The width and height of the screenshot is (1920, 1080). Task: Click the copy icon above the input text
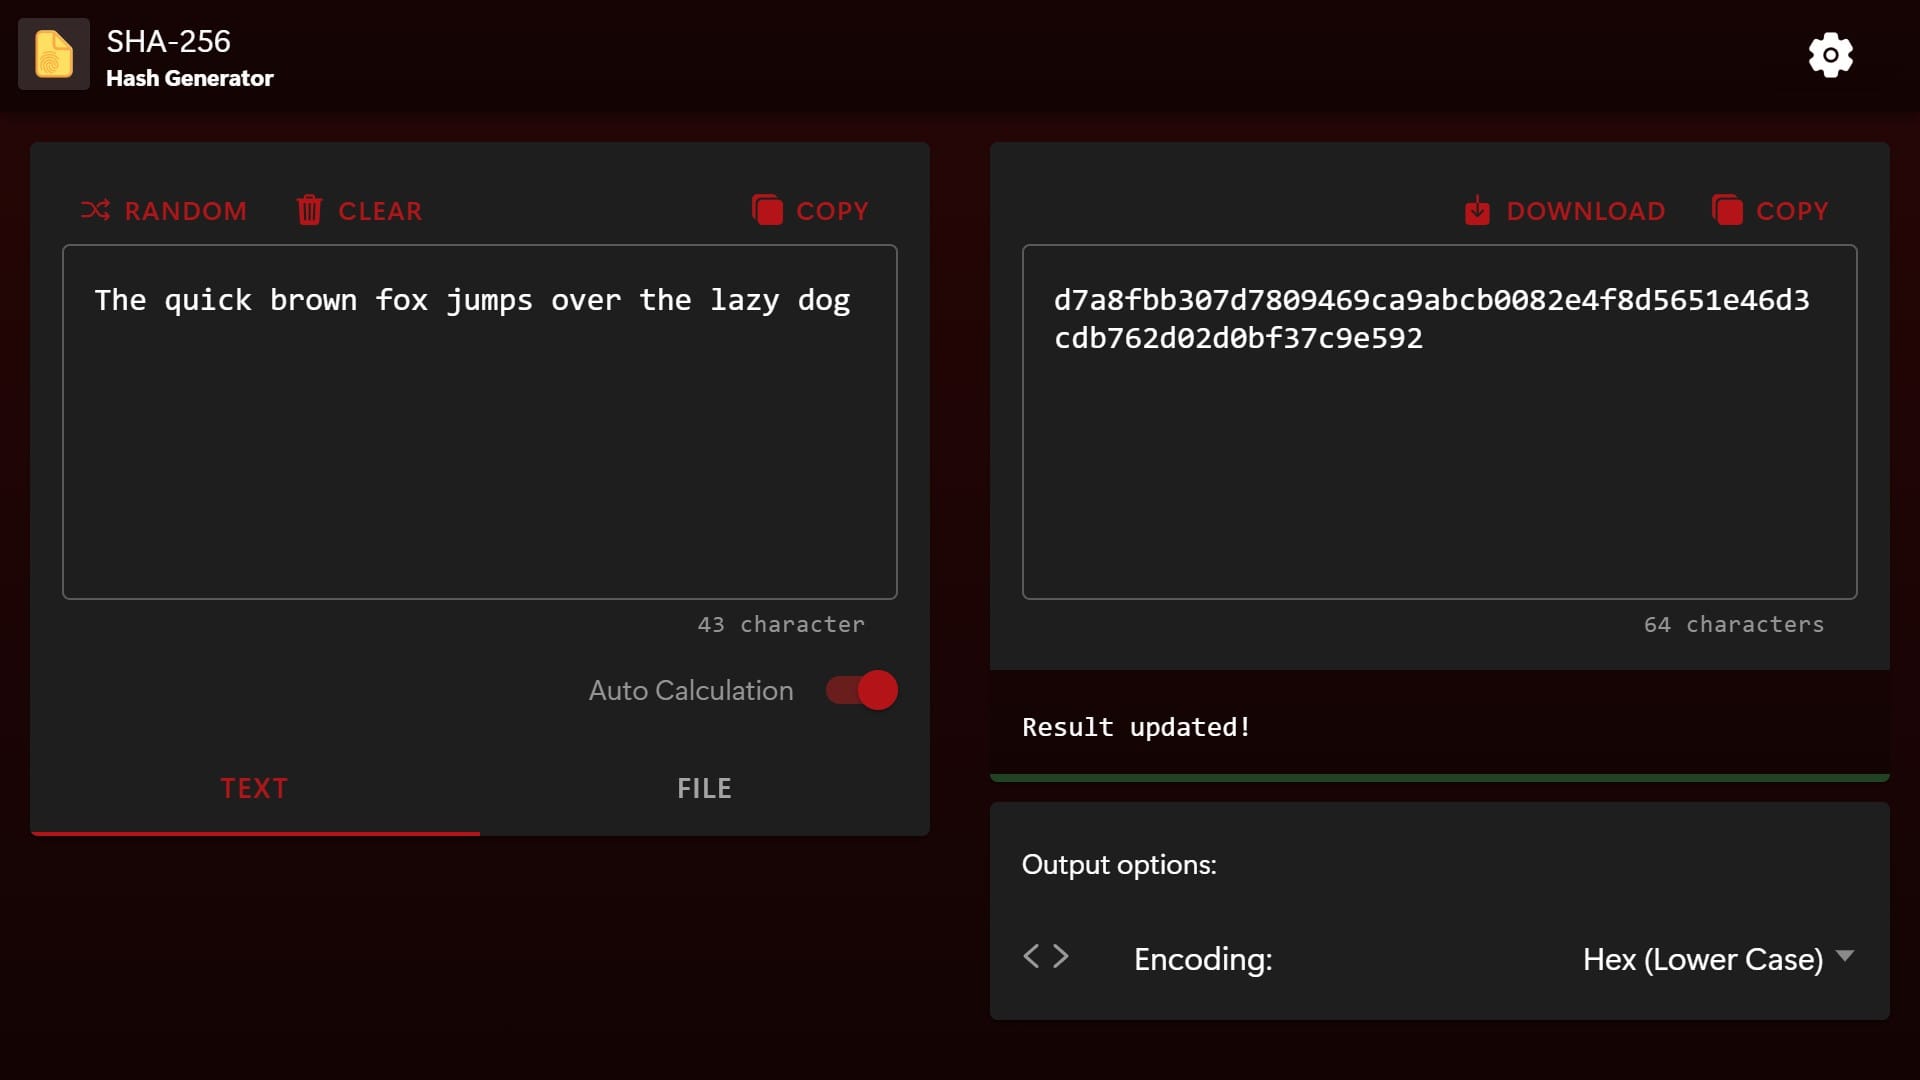[767, 210]
